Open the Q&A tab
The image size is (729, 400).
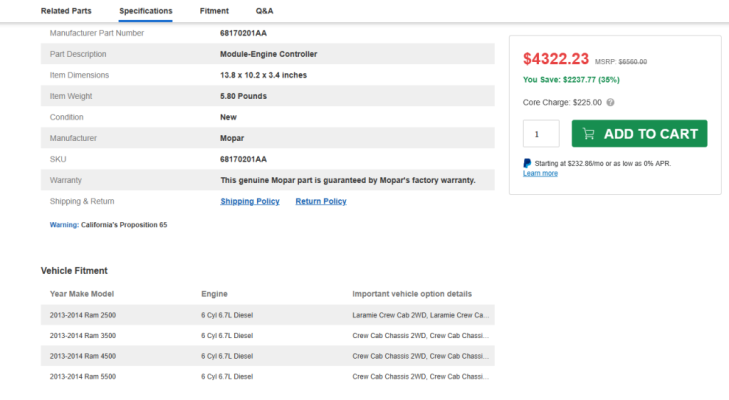click(x=265, y=11)
